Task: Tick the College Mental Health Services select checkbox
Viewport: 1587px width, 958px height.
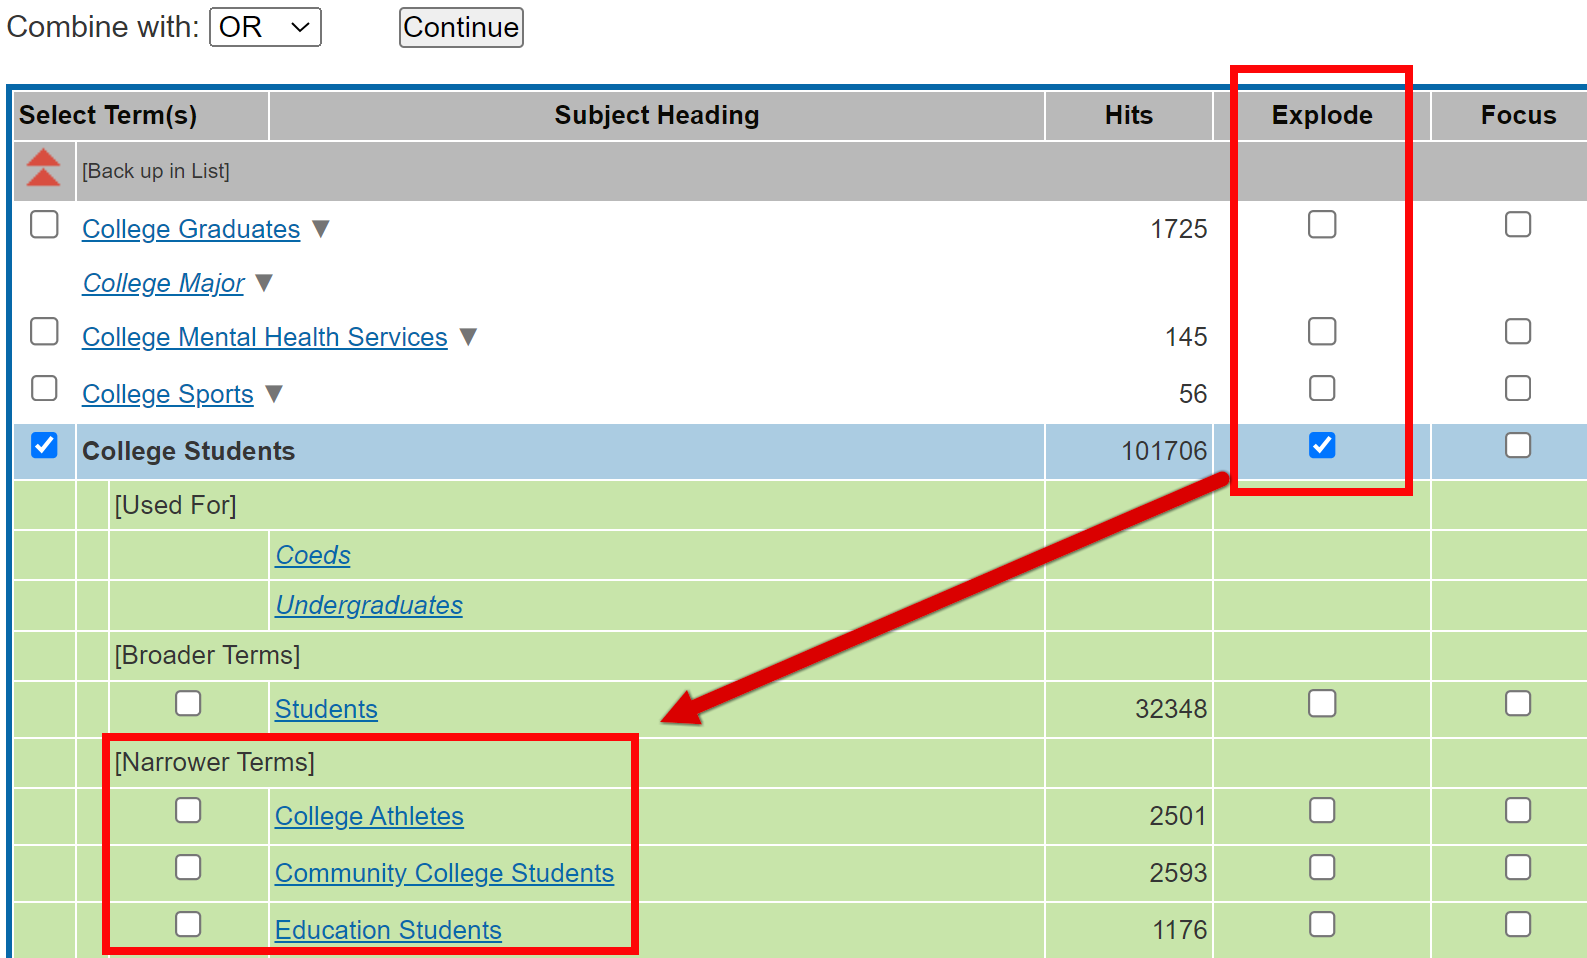Action: (44, 331)
